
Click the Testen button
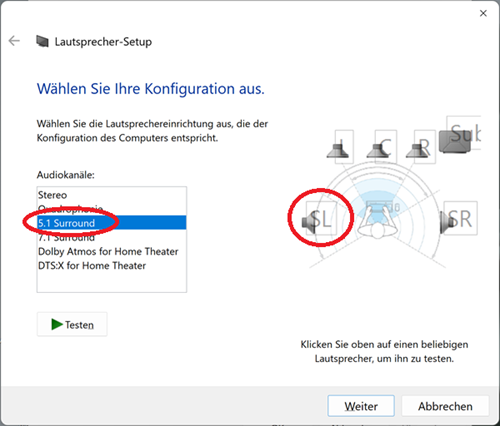click(x=72, y=324)
